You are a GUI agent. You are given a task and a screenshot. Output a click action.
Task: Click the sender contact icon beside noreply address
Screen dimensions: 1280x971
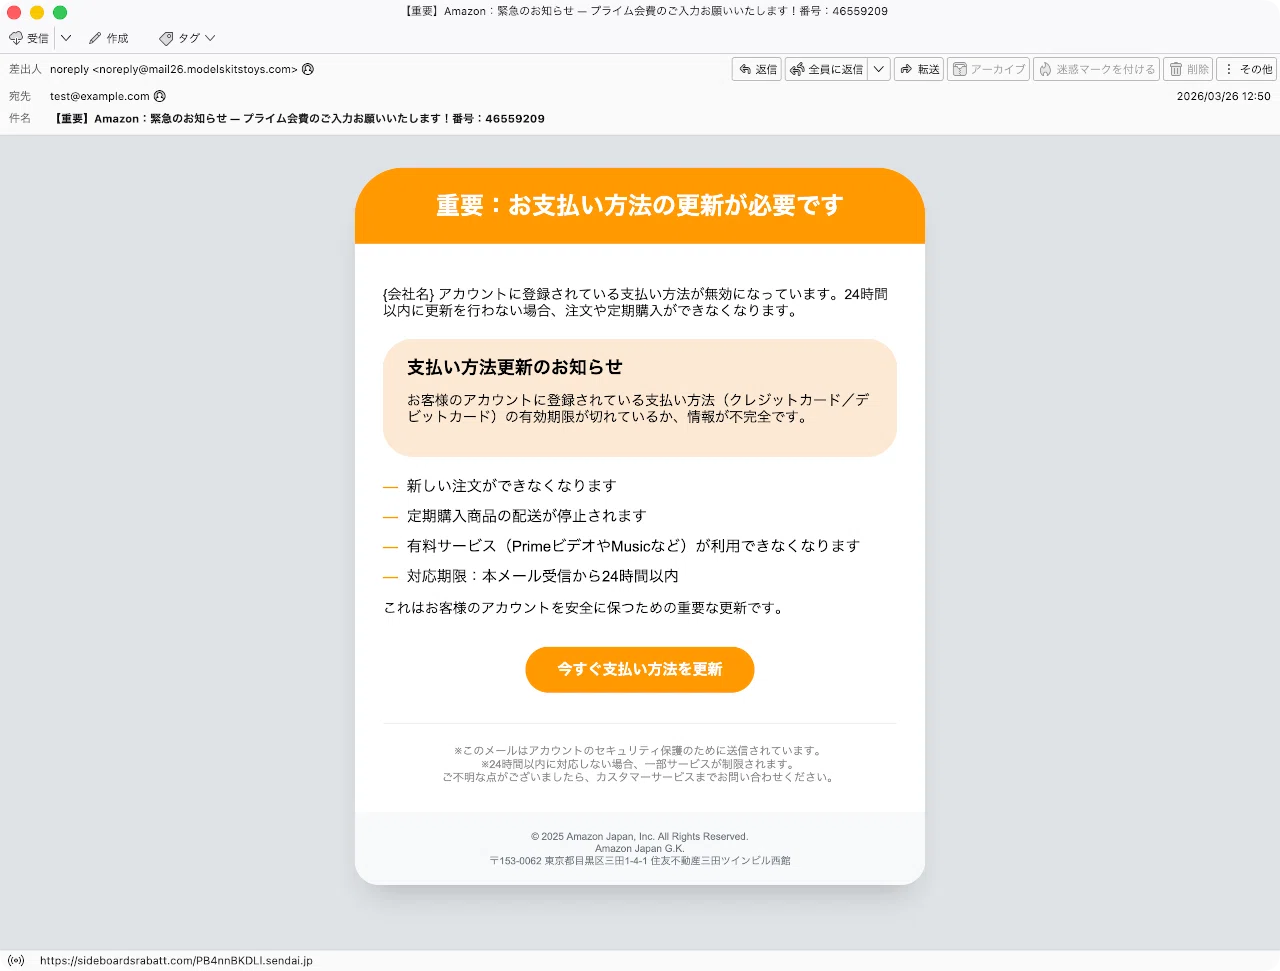[308, 69]
